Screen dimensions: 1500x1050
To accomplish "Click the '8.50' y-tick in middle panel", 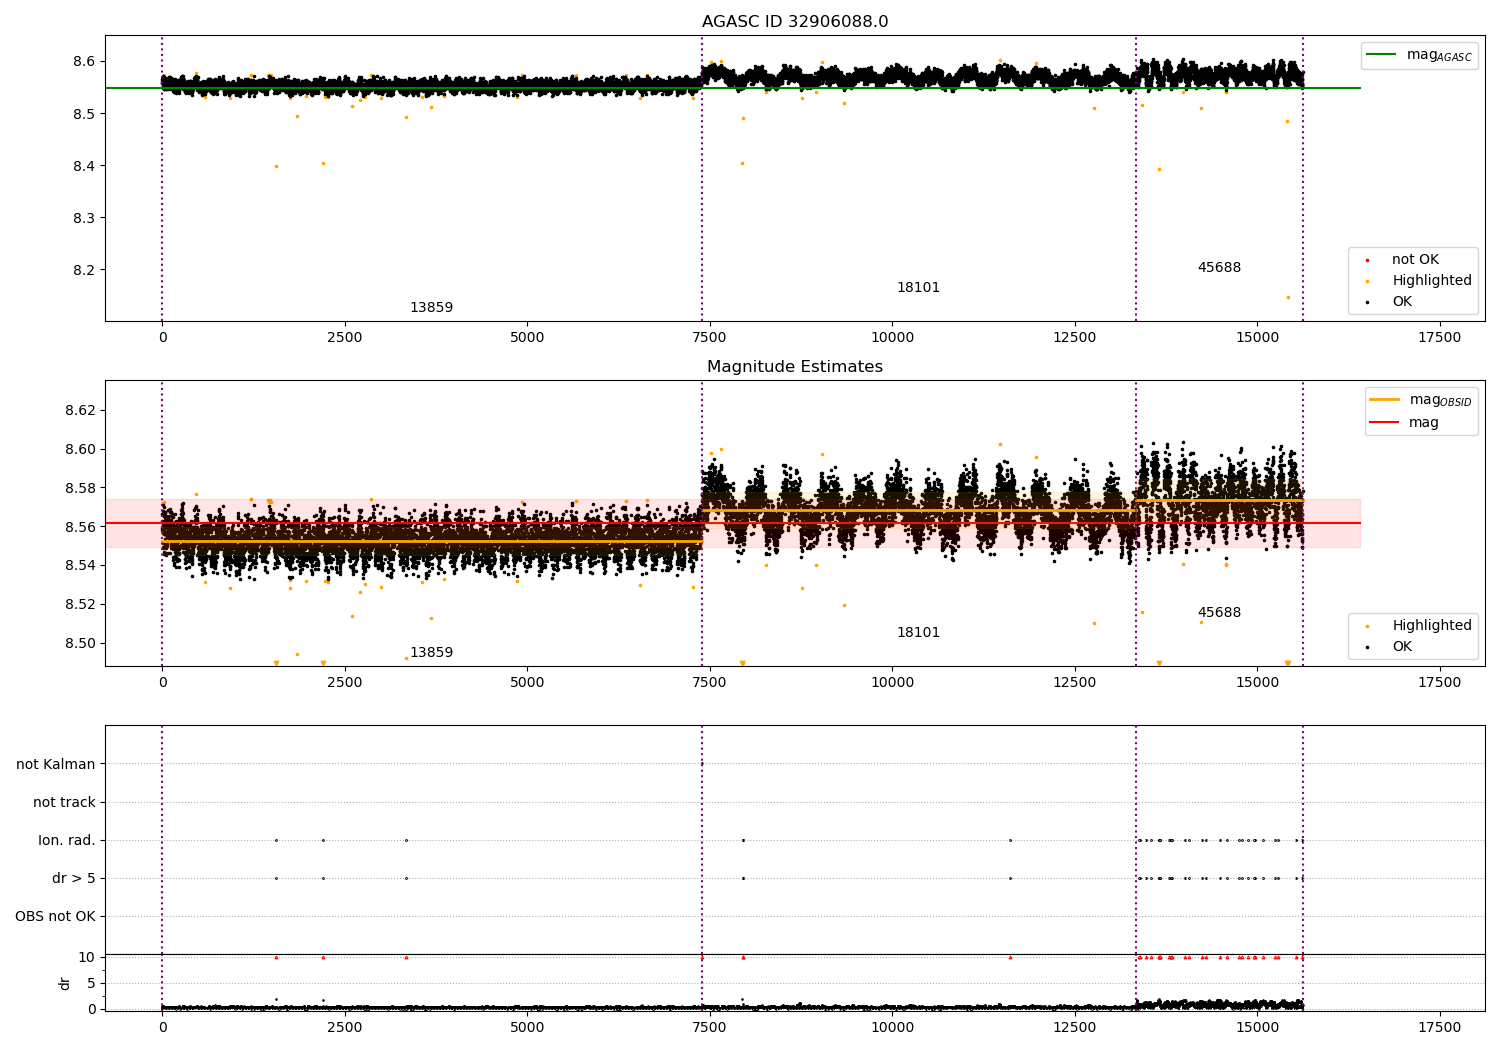I will [80, 643].
